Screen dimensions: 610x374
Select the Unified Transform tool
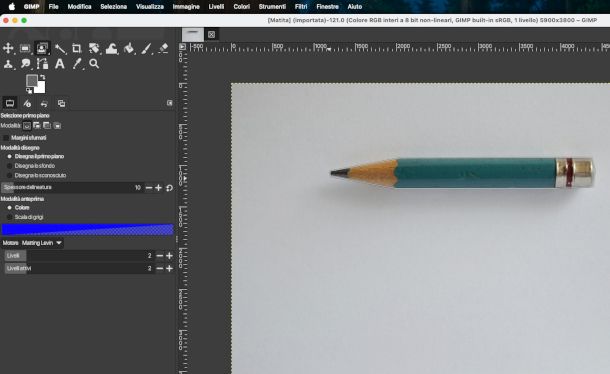tap(94, 48)
